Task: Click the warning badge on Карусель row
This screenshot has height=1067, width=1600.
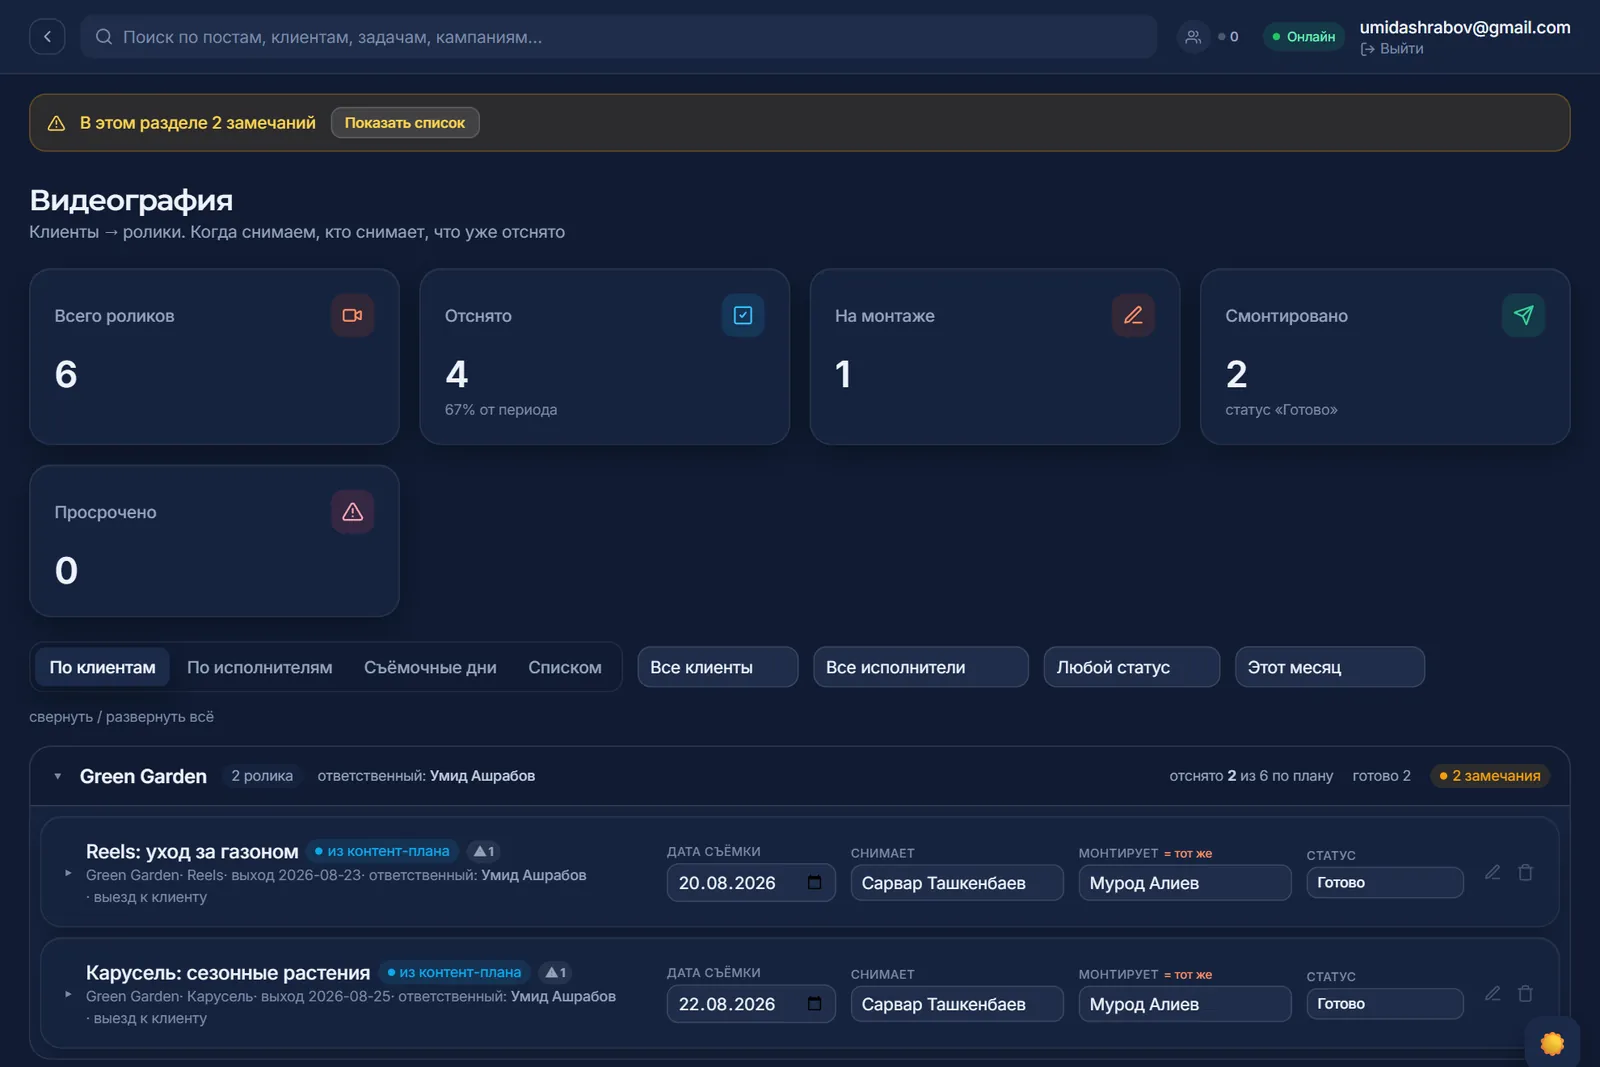Action: coord(555,972)
